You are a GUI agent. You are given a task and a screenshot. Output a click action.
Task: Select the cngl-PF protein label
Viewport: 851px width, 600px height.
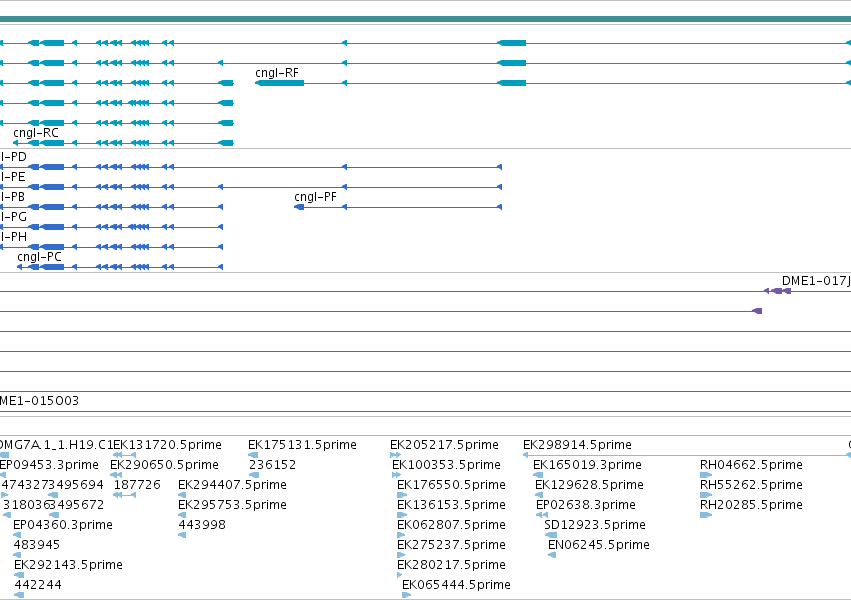[x=315, y=197]
